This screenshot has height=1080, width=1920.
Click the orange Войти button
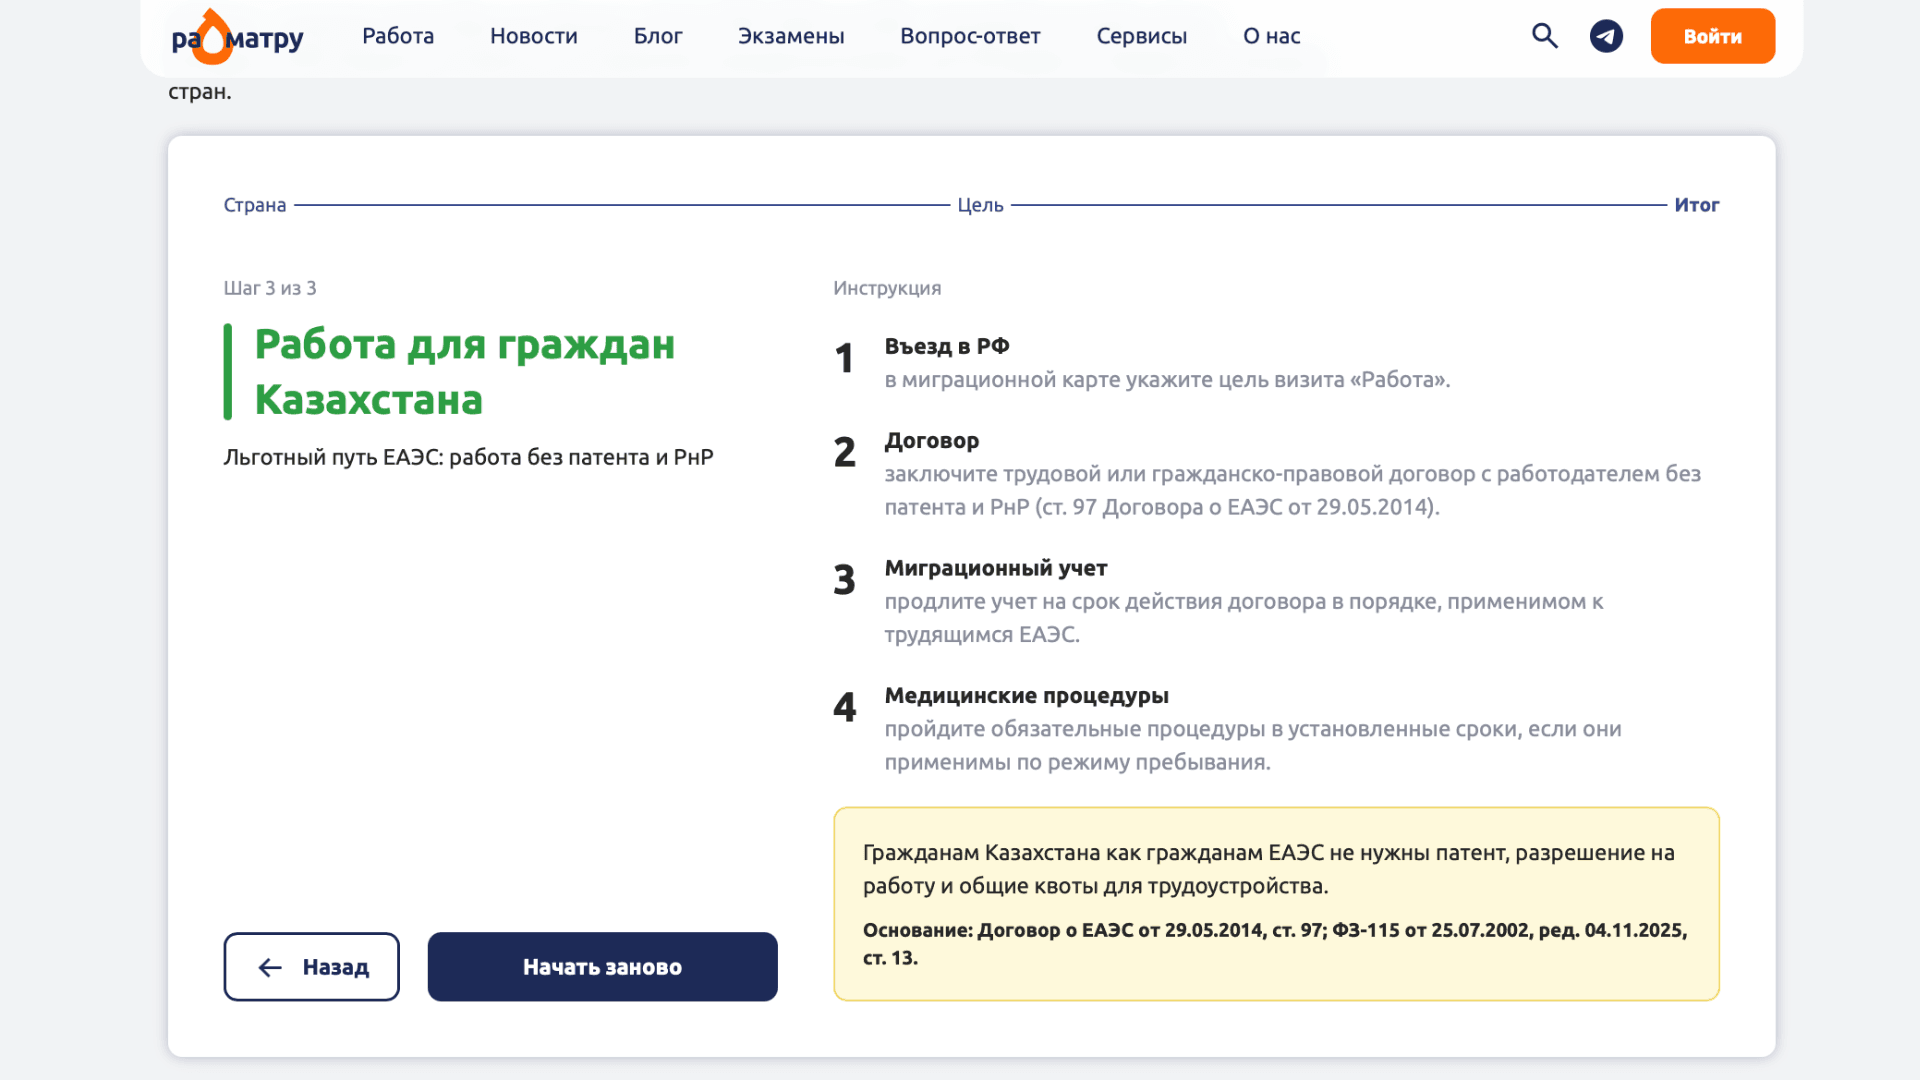pyautogui.click(x=1713, y=36)
